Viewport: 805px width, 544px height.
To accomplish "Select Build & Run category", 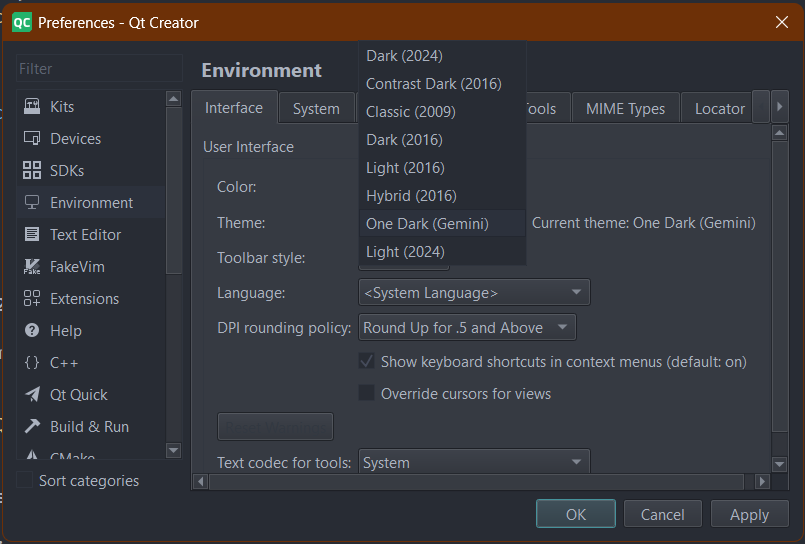I will [x=91, y=426].
